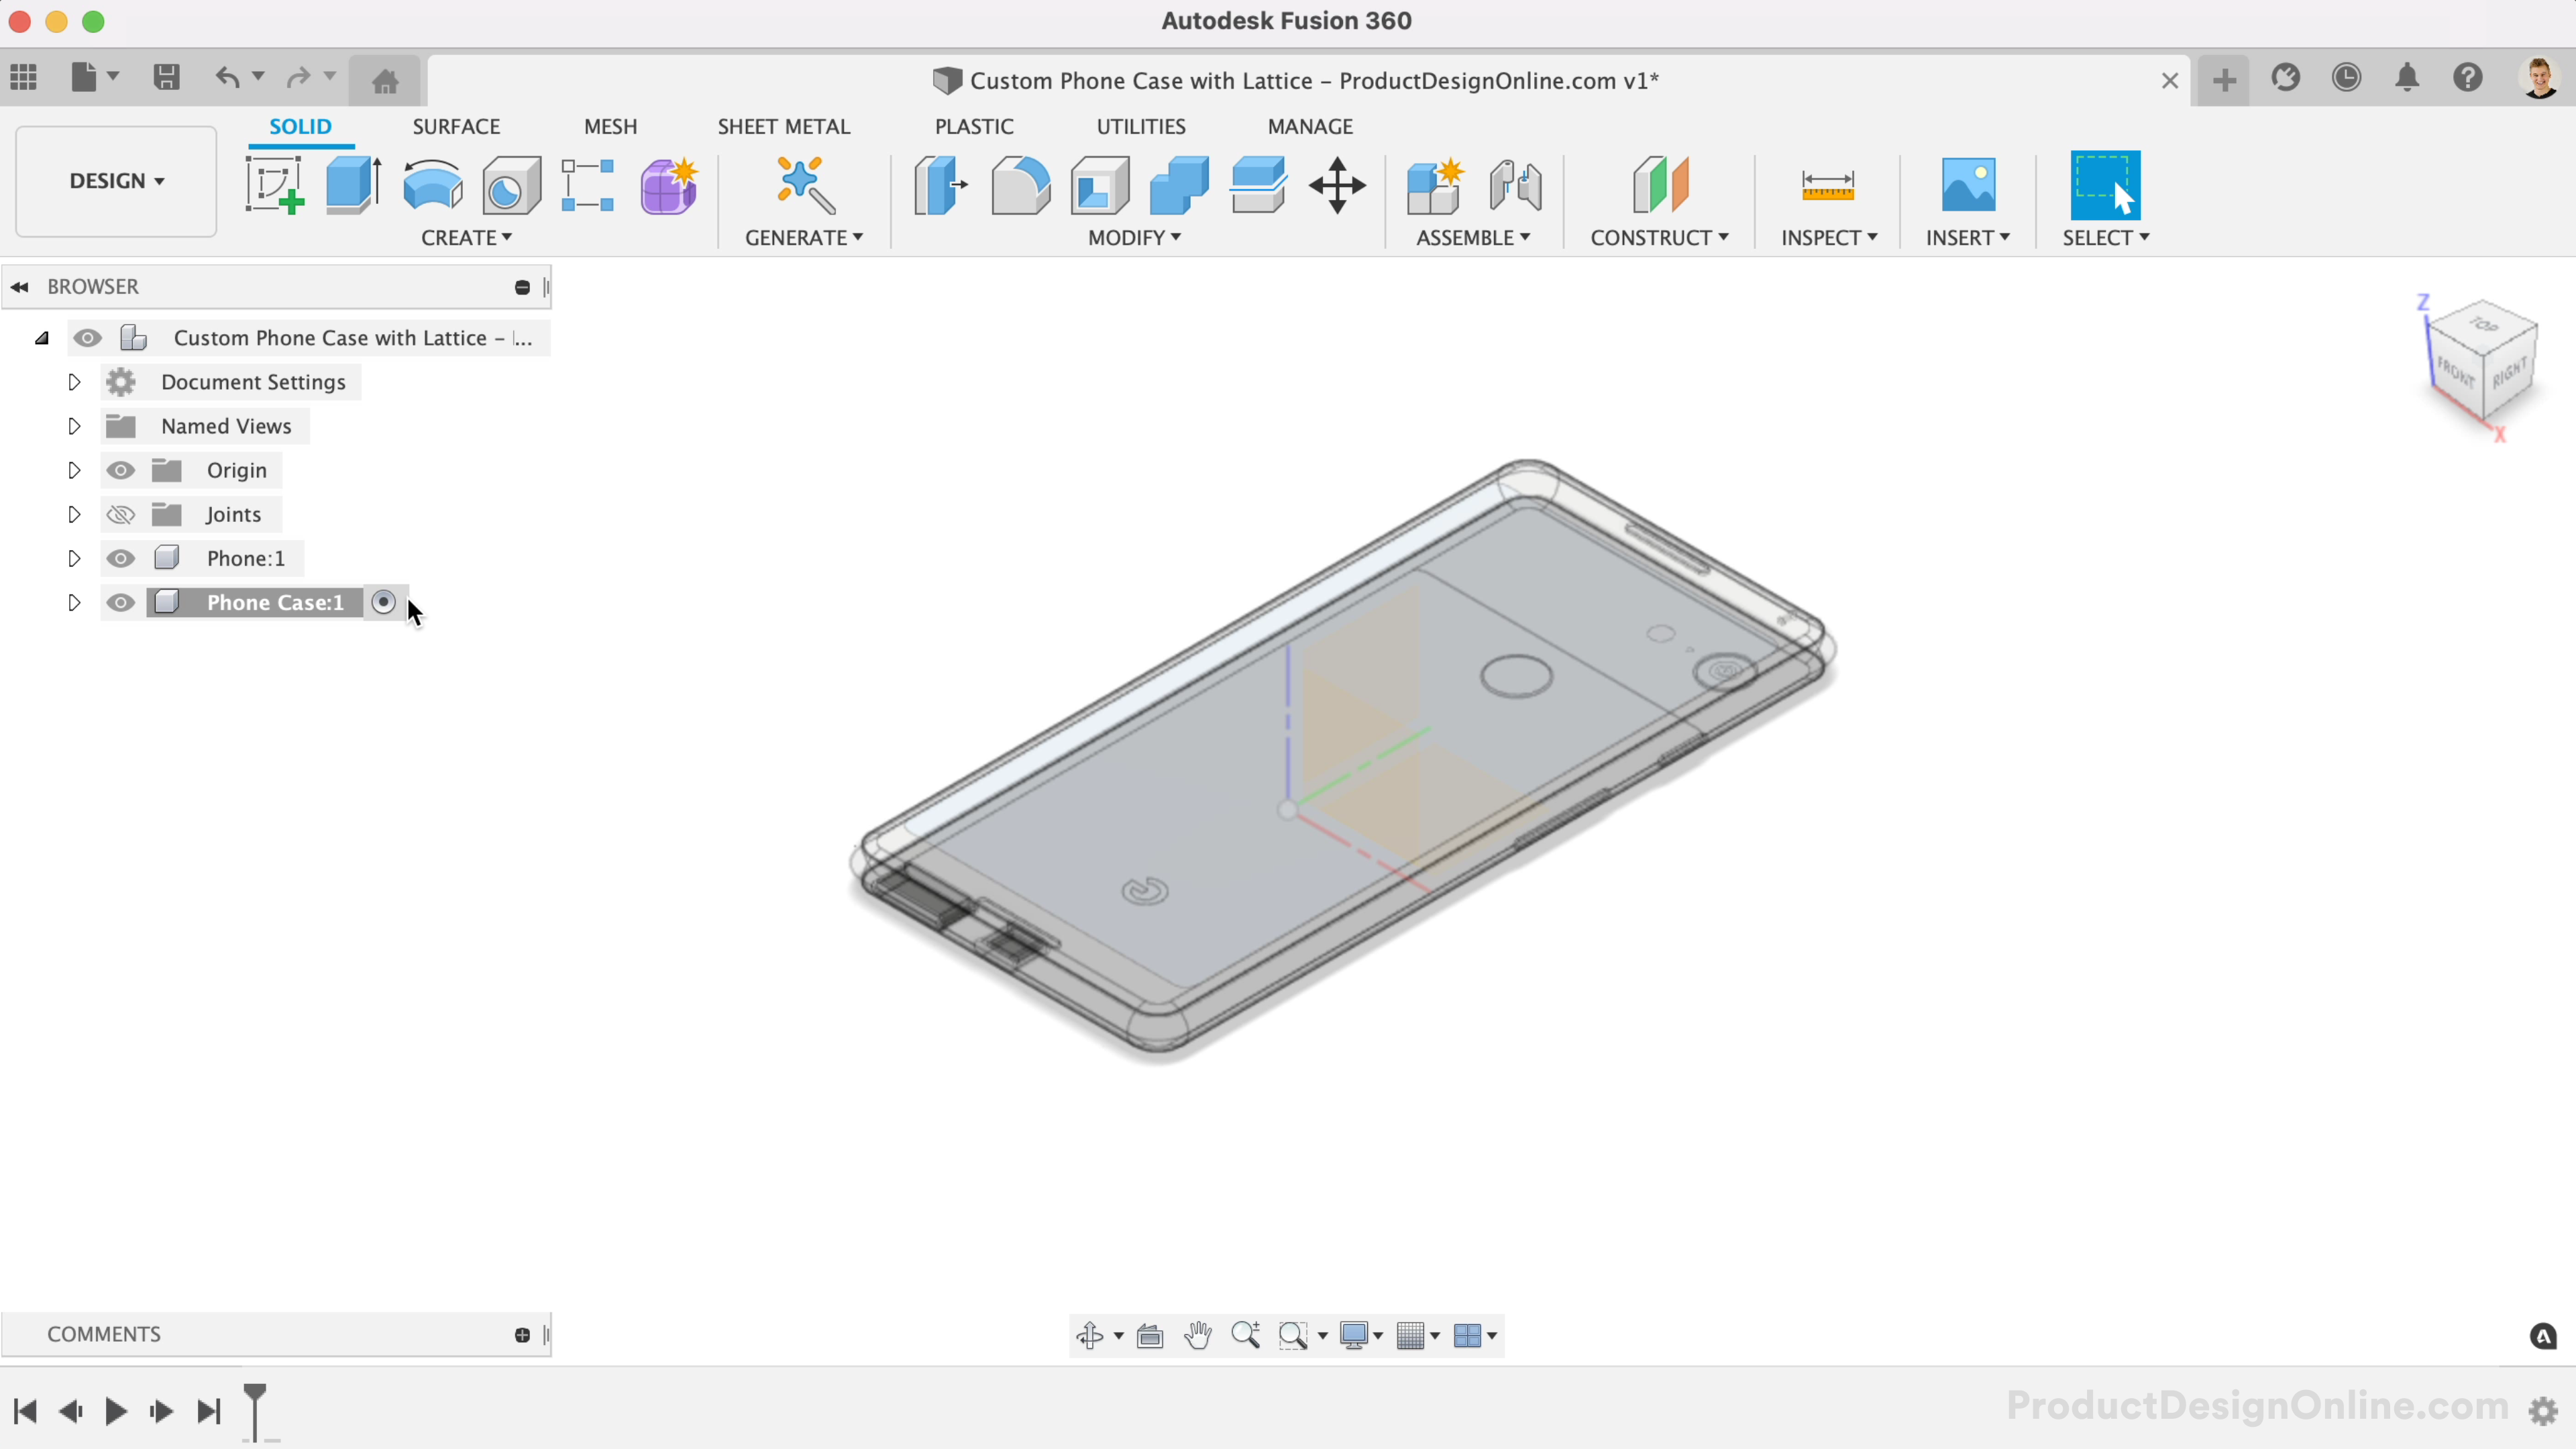
Task: Open the DESIGN workspace dropdown
Action: pos(115,181)
